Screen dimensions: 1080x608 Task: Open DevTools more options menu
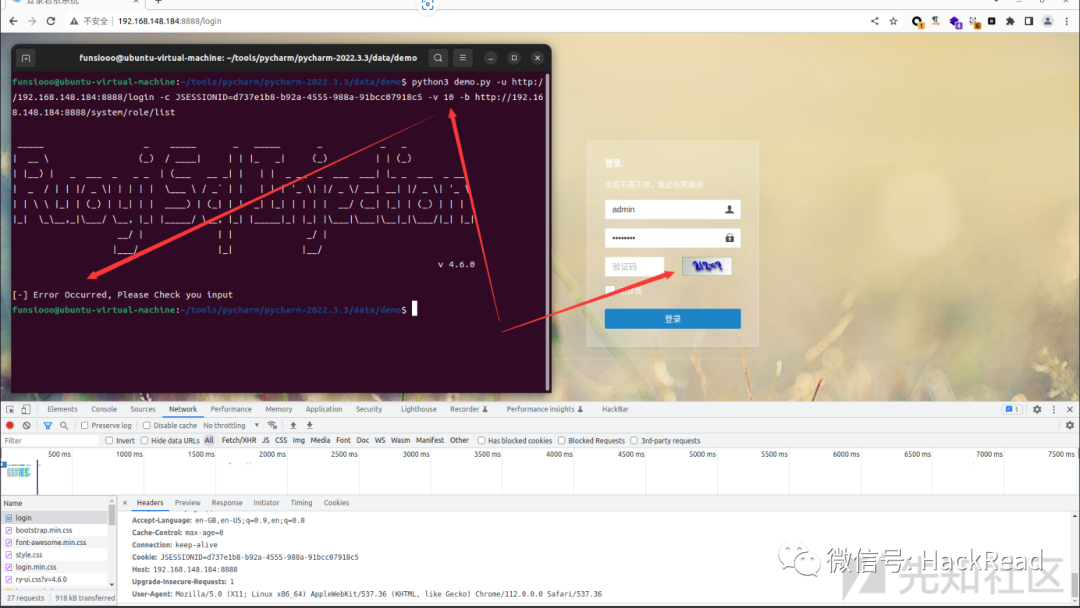[x=1054, y=409]
